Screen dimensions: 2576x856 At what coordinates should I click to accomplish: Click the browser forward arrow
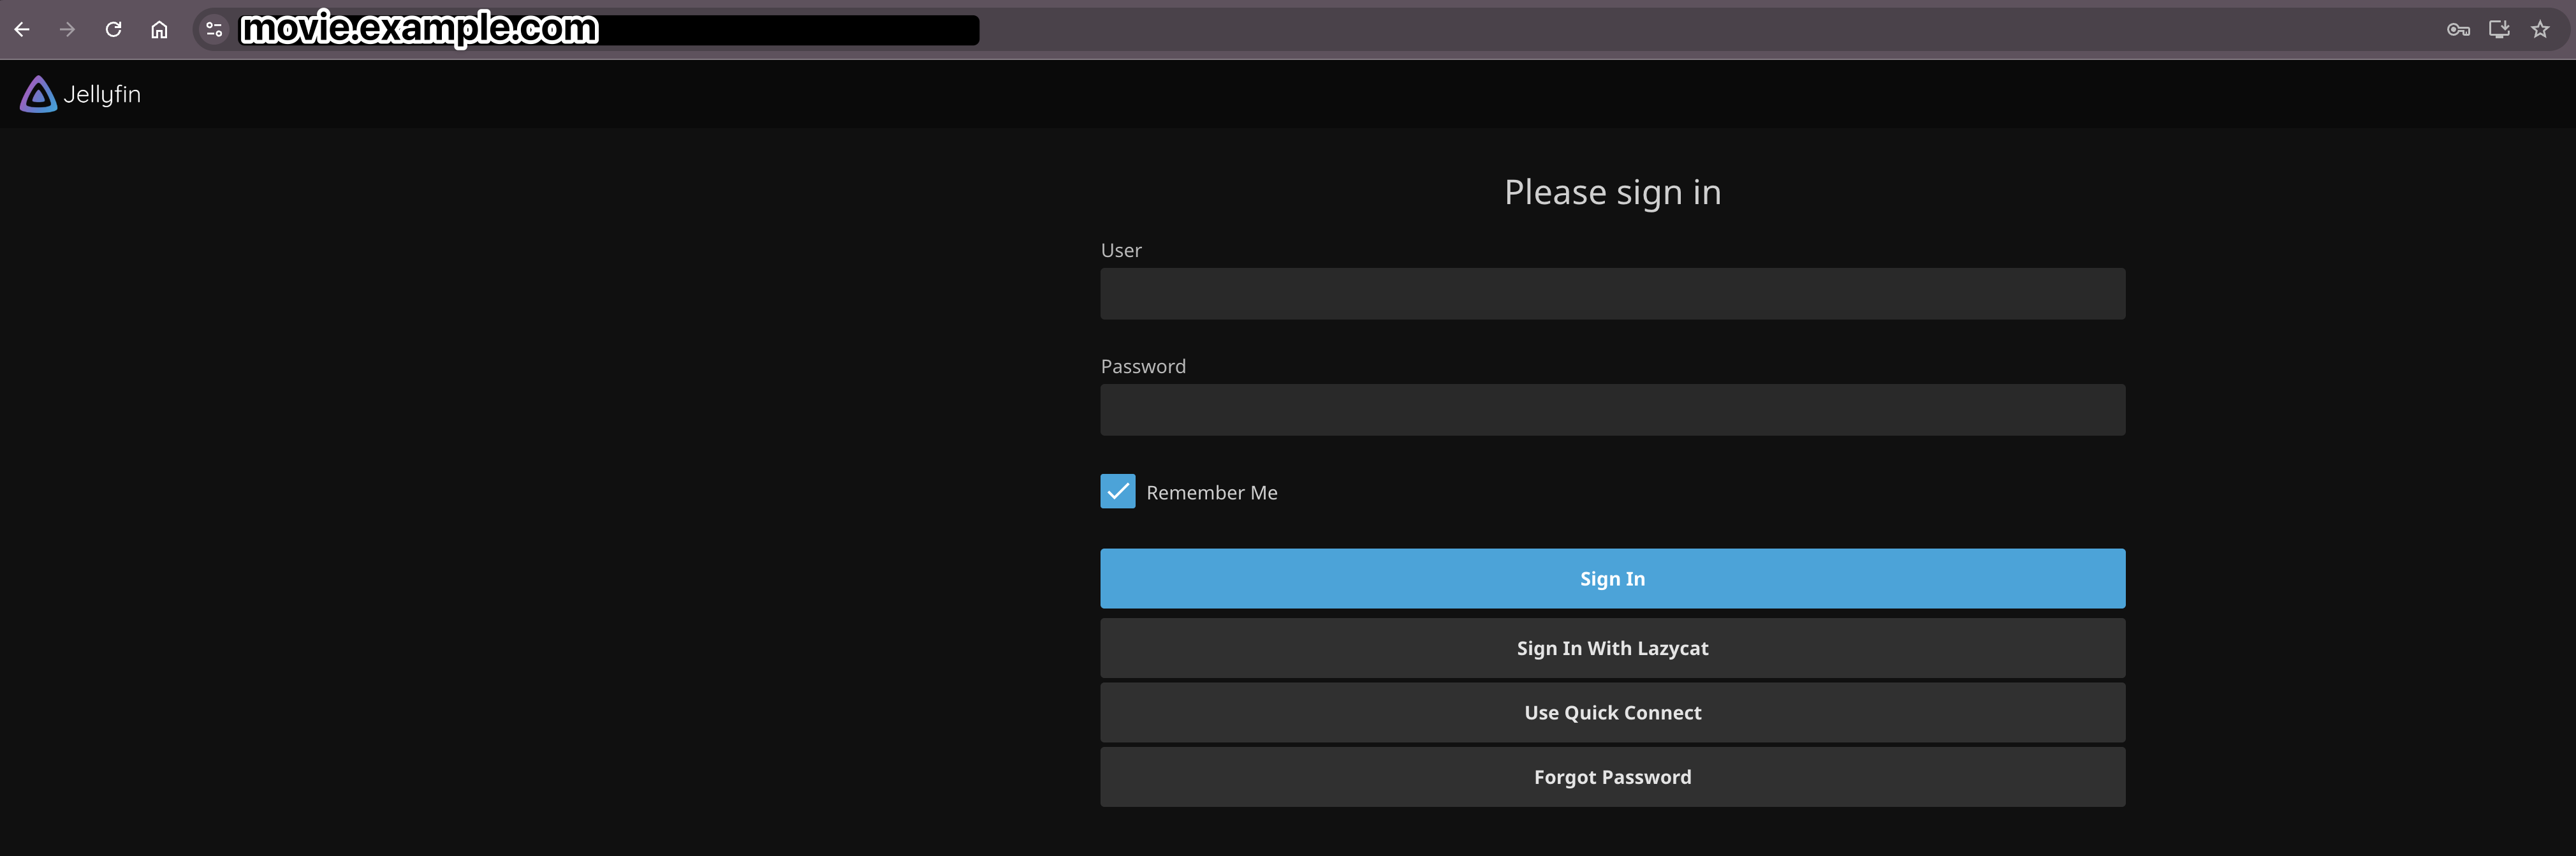(67, 29)
